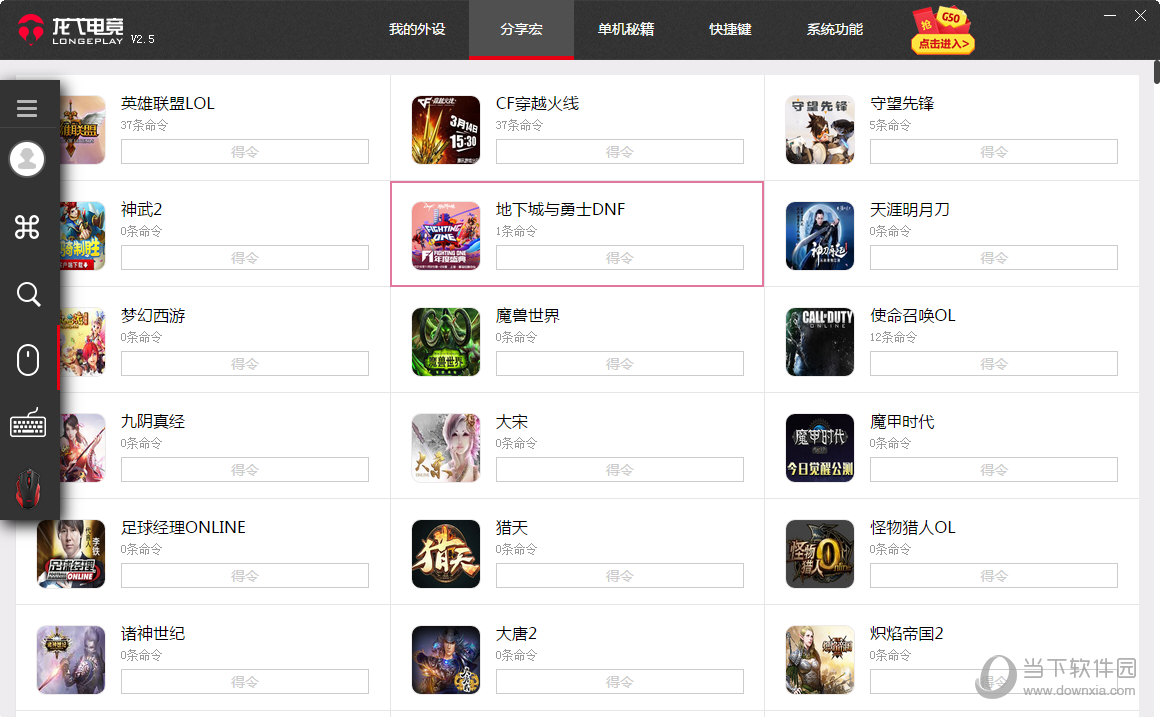Click the vertical scrollbar on right edge
This screenshot has height=720, width=1160.
tap(1156, 73)
